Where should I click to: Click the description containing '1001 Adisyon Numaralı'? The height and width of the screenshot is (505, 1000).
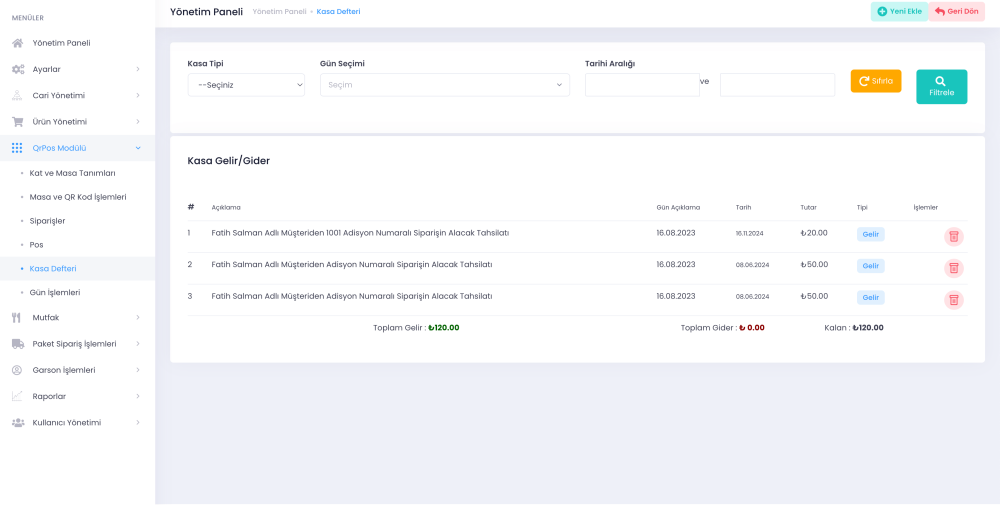pos(360,233)
